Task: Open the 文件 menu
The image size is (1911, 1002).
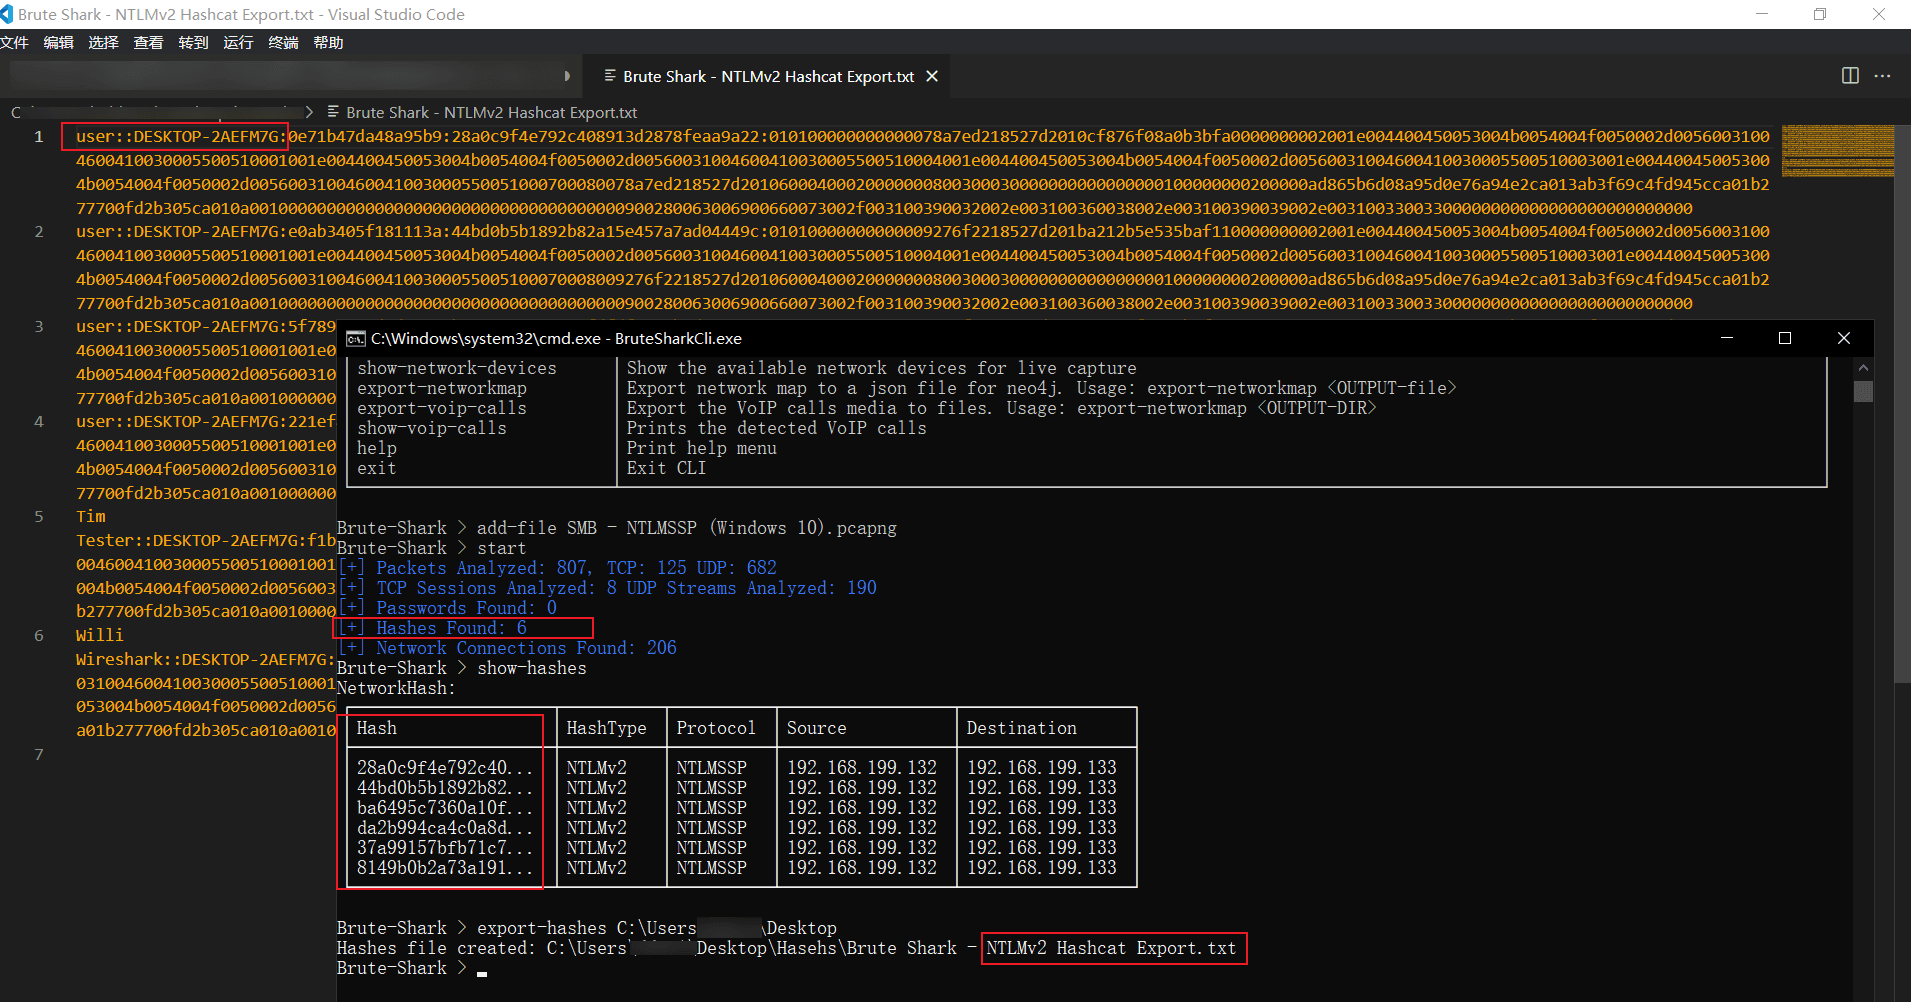Action: (14, 43)
